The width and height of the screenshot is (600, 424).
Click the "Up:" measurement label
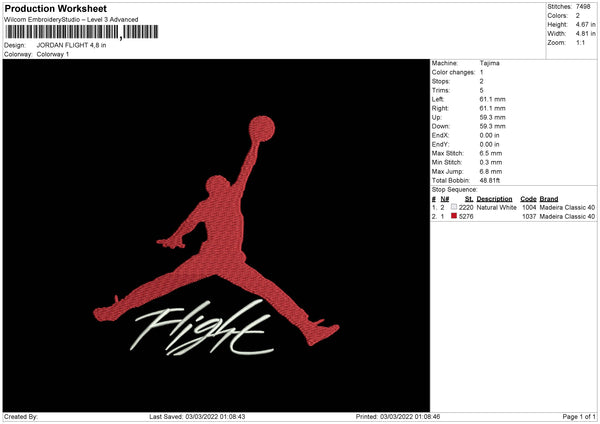point(437,117)
